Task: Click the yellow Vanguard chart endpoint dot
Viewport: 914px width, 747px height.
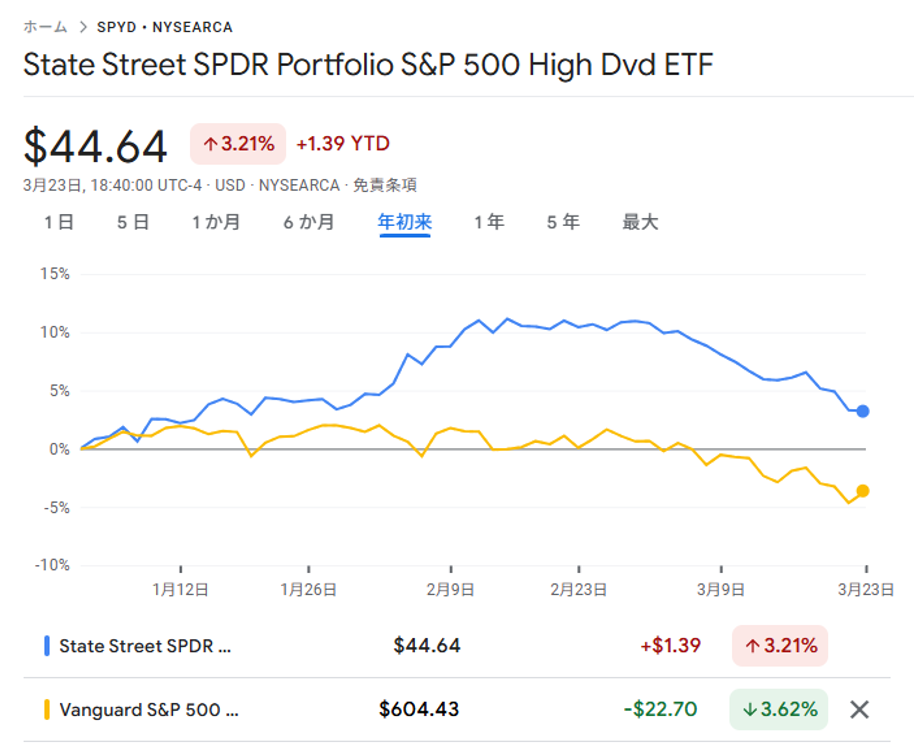Action: pyautogui.click(x=863, y=490)
